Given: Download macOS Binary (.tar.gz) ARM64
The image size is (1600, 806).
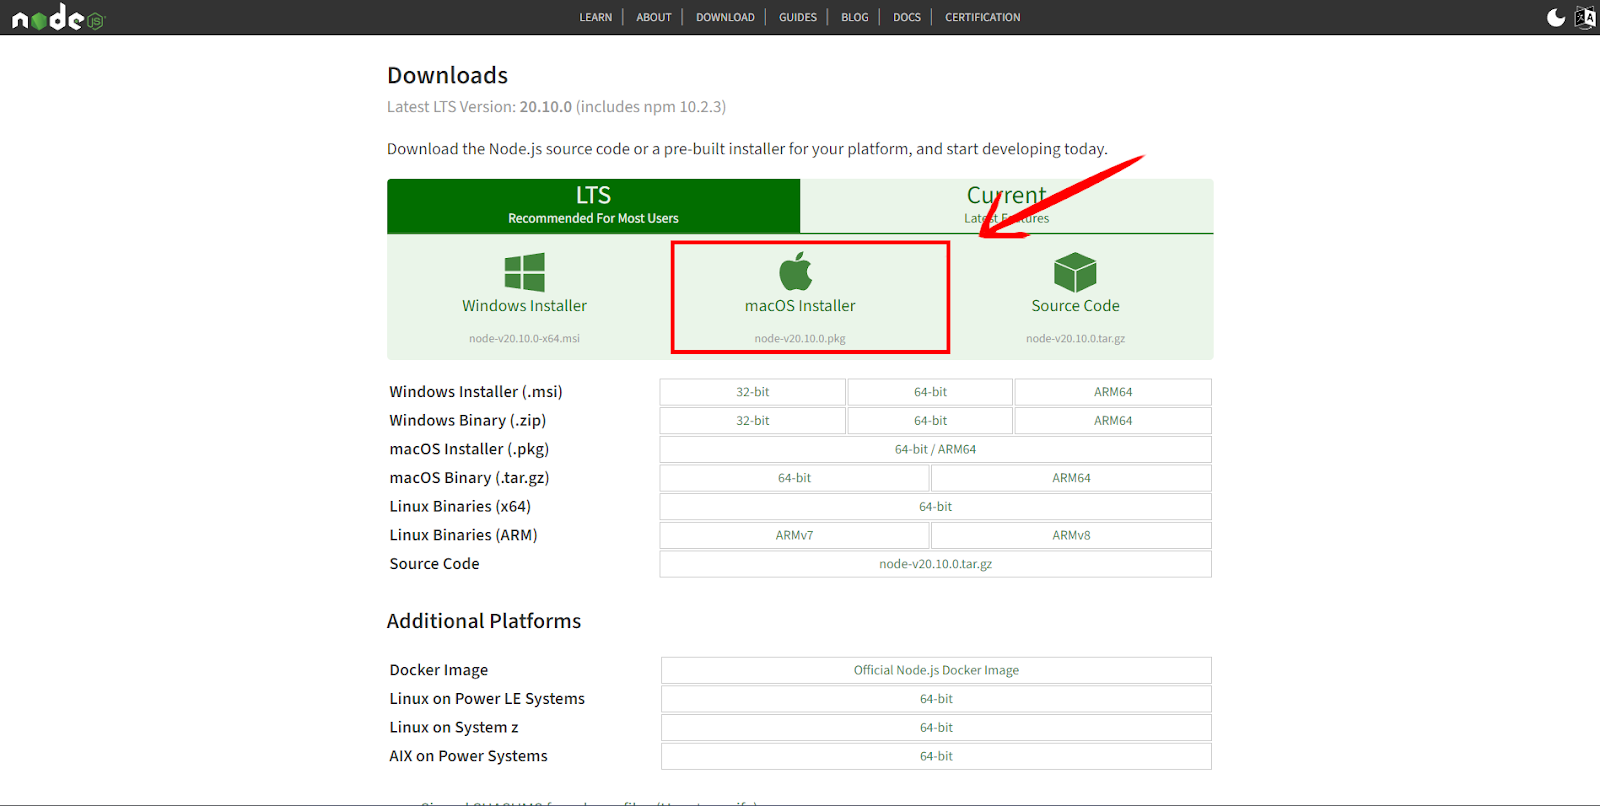Looking at the screenshot, I should click(1071, 478).
